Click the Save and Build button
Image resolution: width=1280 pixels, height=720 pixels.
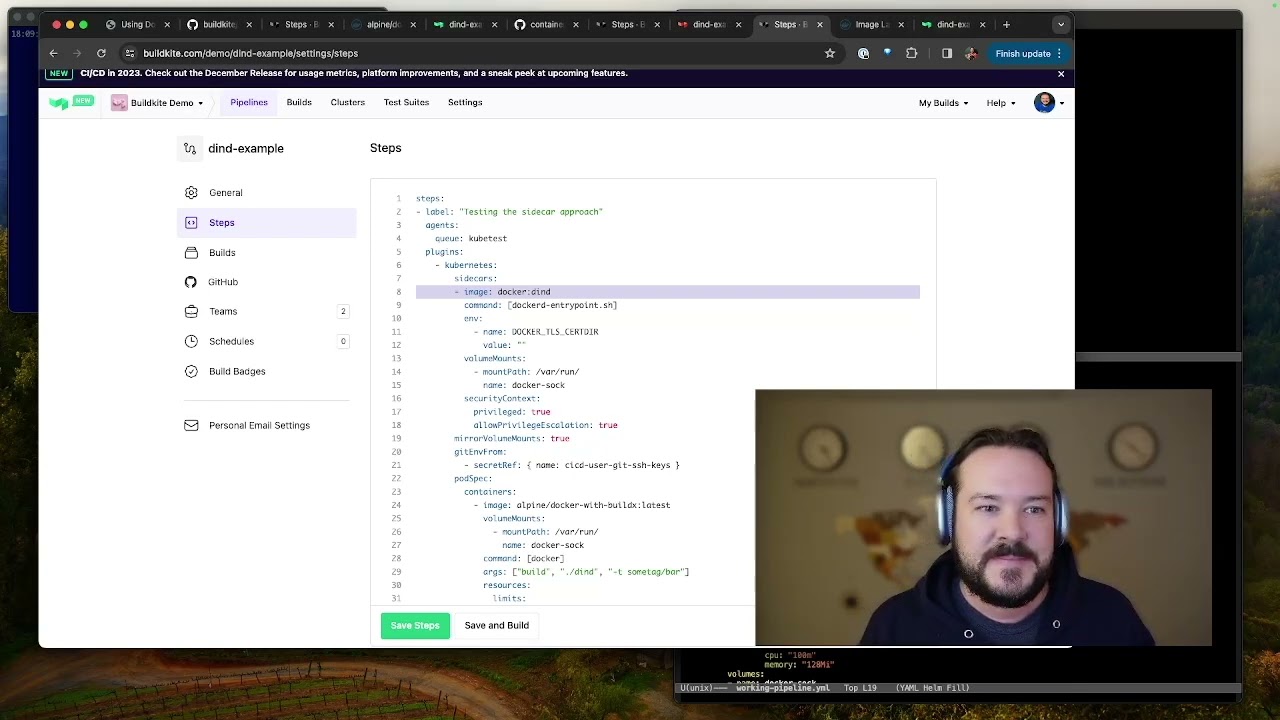tap(497, 625)
